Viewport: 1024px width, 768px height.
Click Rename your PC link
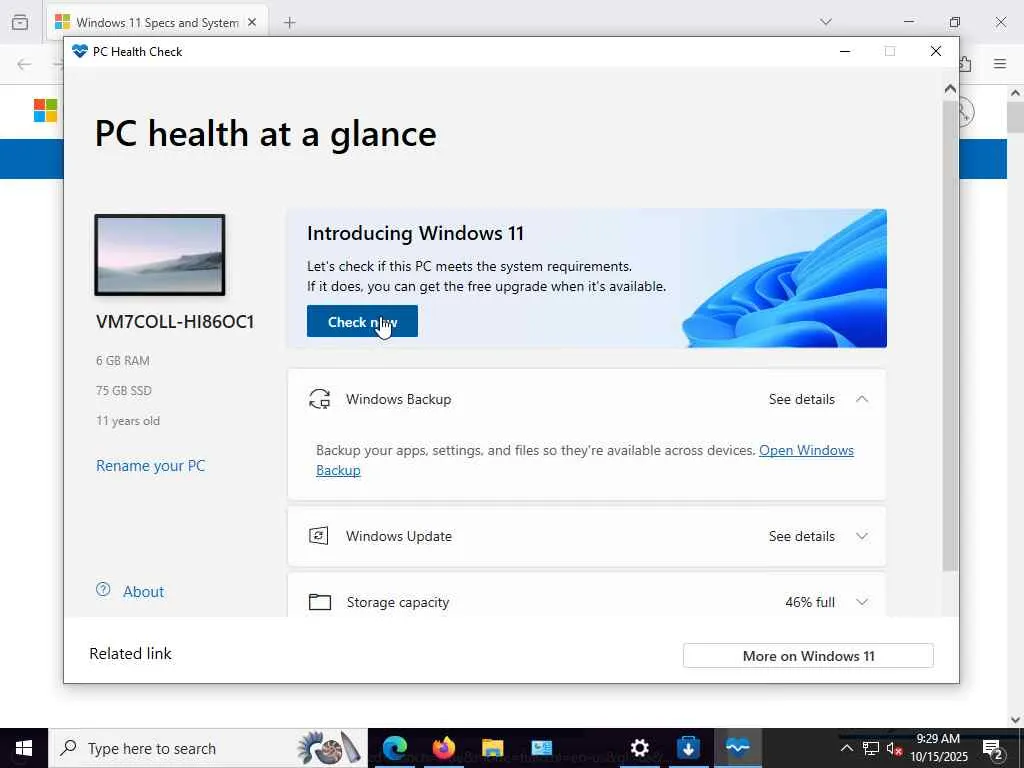150,466
